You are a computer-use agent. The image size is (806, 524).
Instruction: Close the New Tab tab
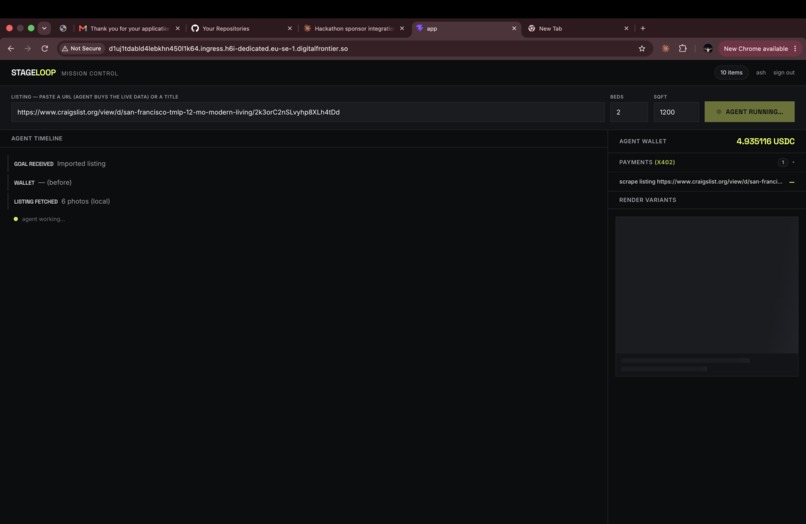coord(626,28)
